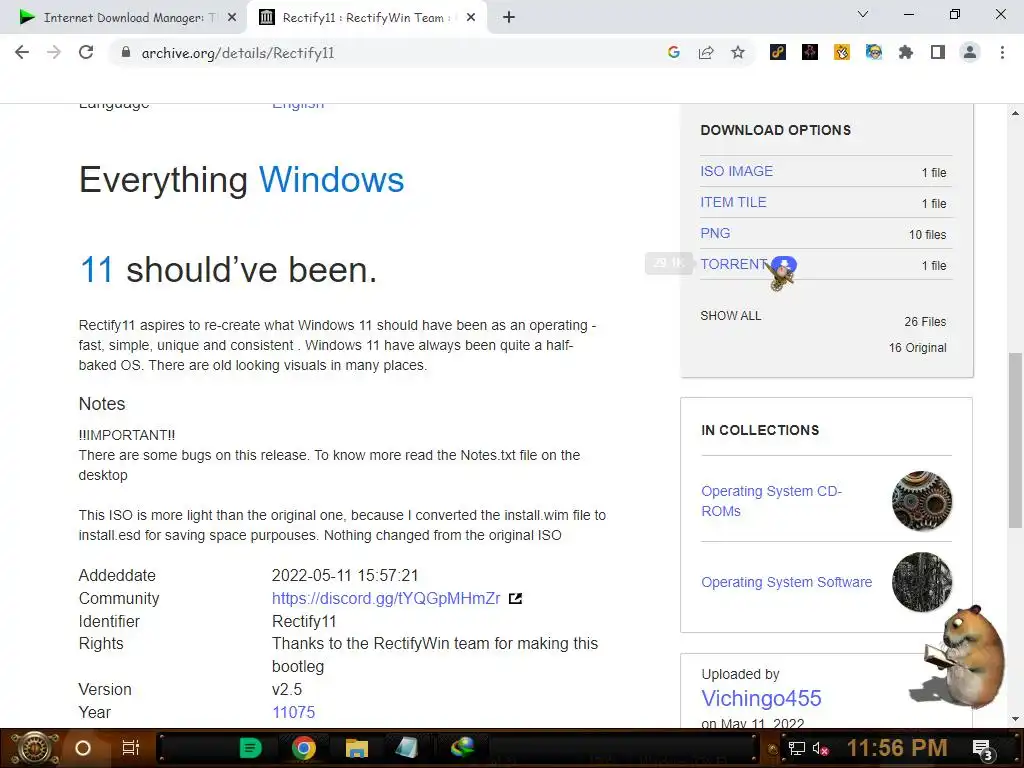Viewport: 1024px width, 768px height.
Task: Open Task View on taskbar
Action: click(x=131, y=748)
